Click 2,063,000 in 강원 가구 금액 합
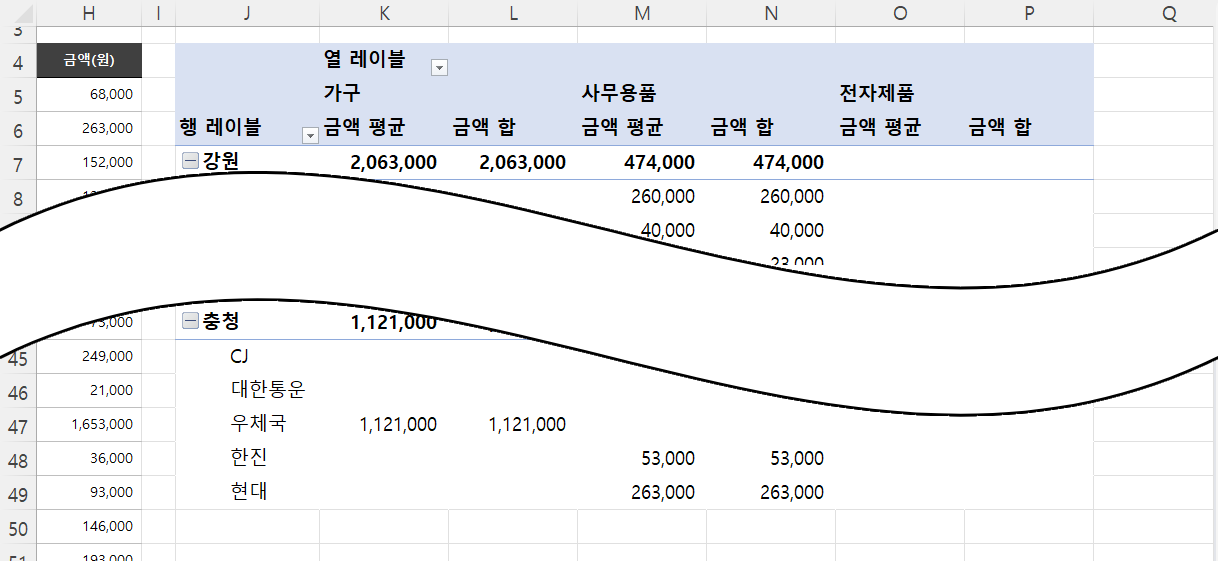 tap(523, 162)
